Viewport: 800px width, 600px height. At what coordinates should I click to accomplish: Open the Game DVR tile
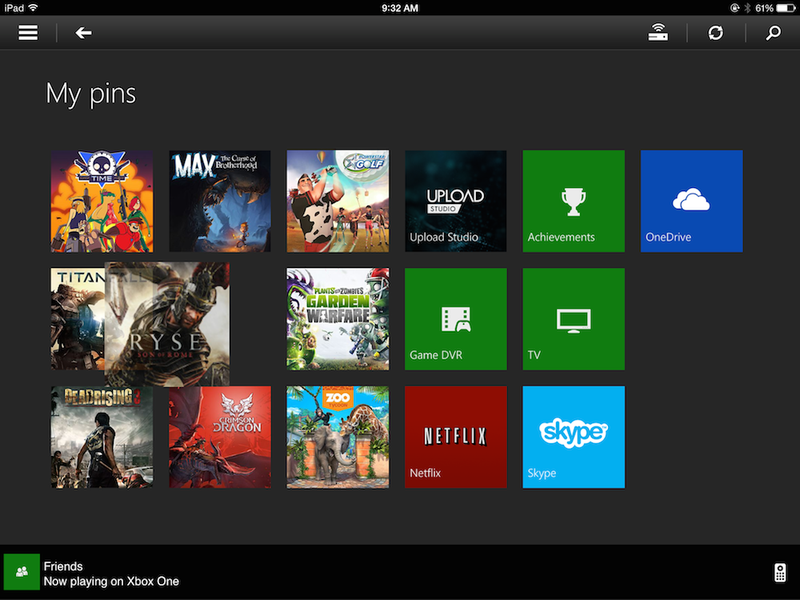pyautogui.click(x=456, y=319)
